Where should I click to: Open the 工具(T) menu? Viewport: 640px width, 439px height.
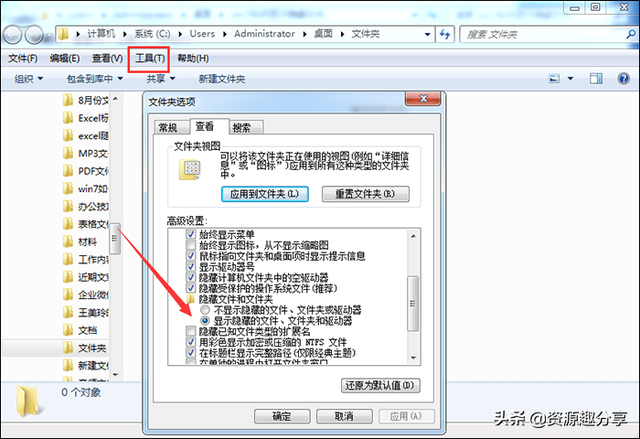click(150, 59)
